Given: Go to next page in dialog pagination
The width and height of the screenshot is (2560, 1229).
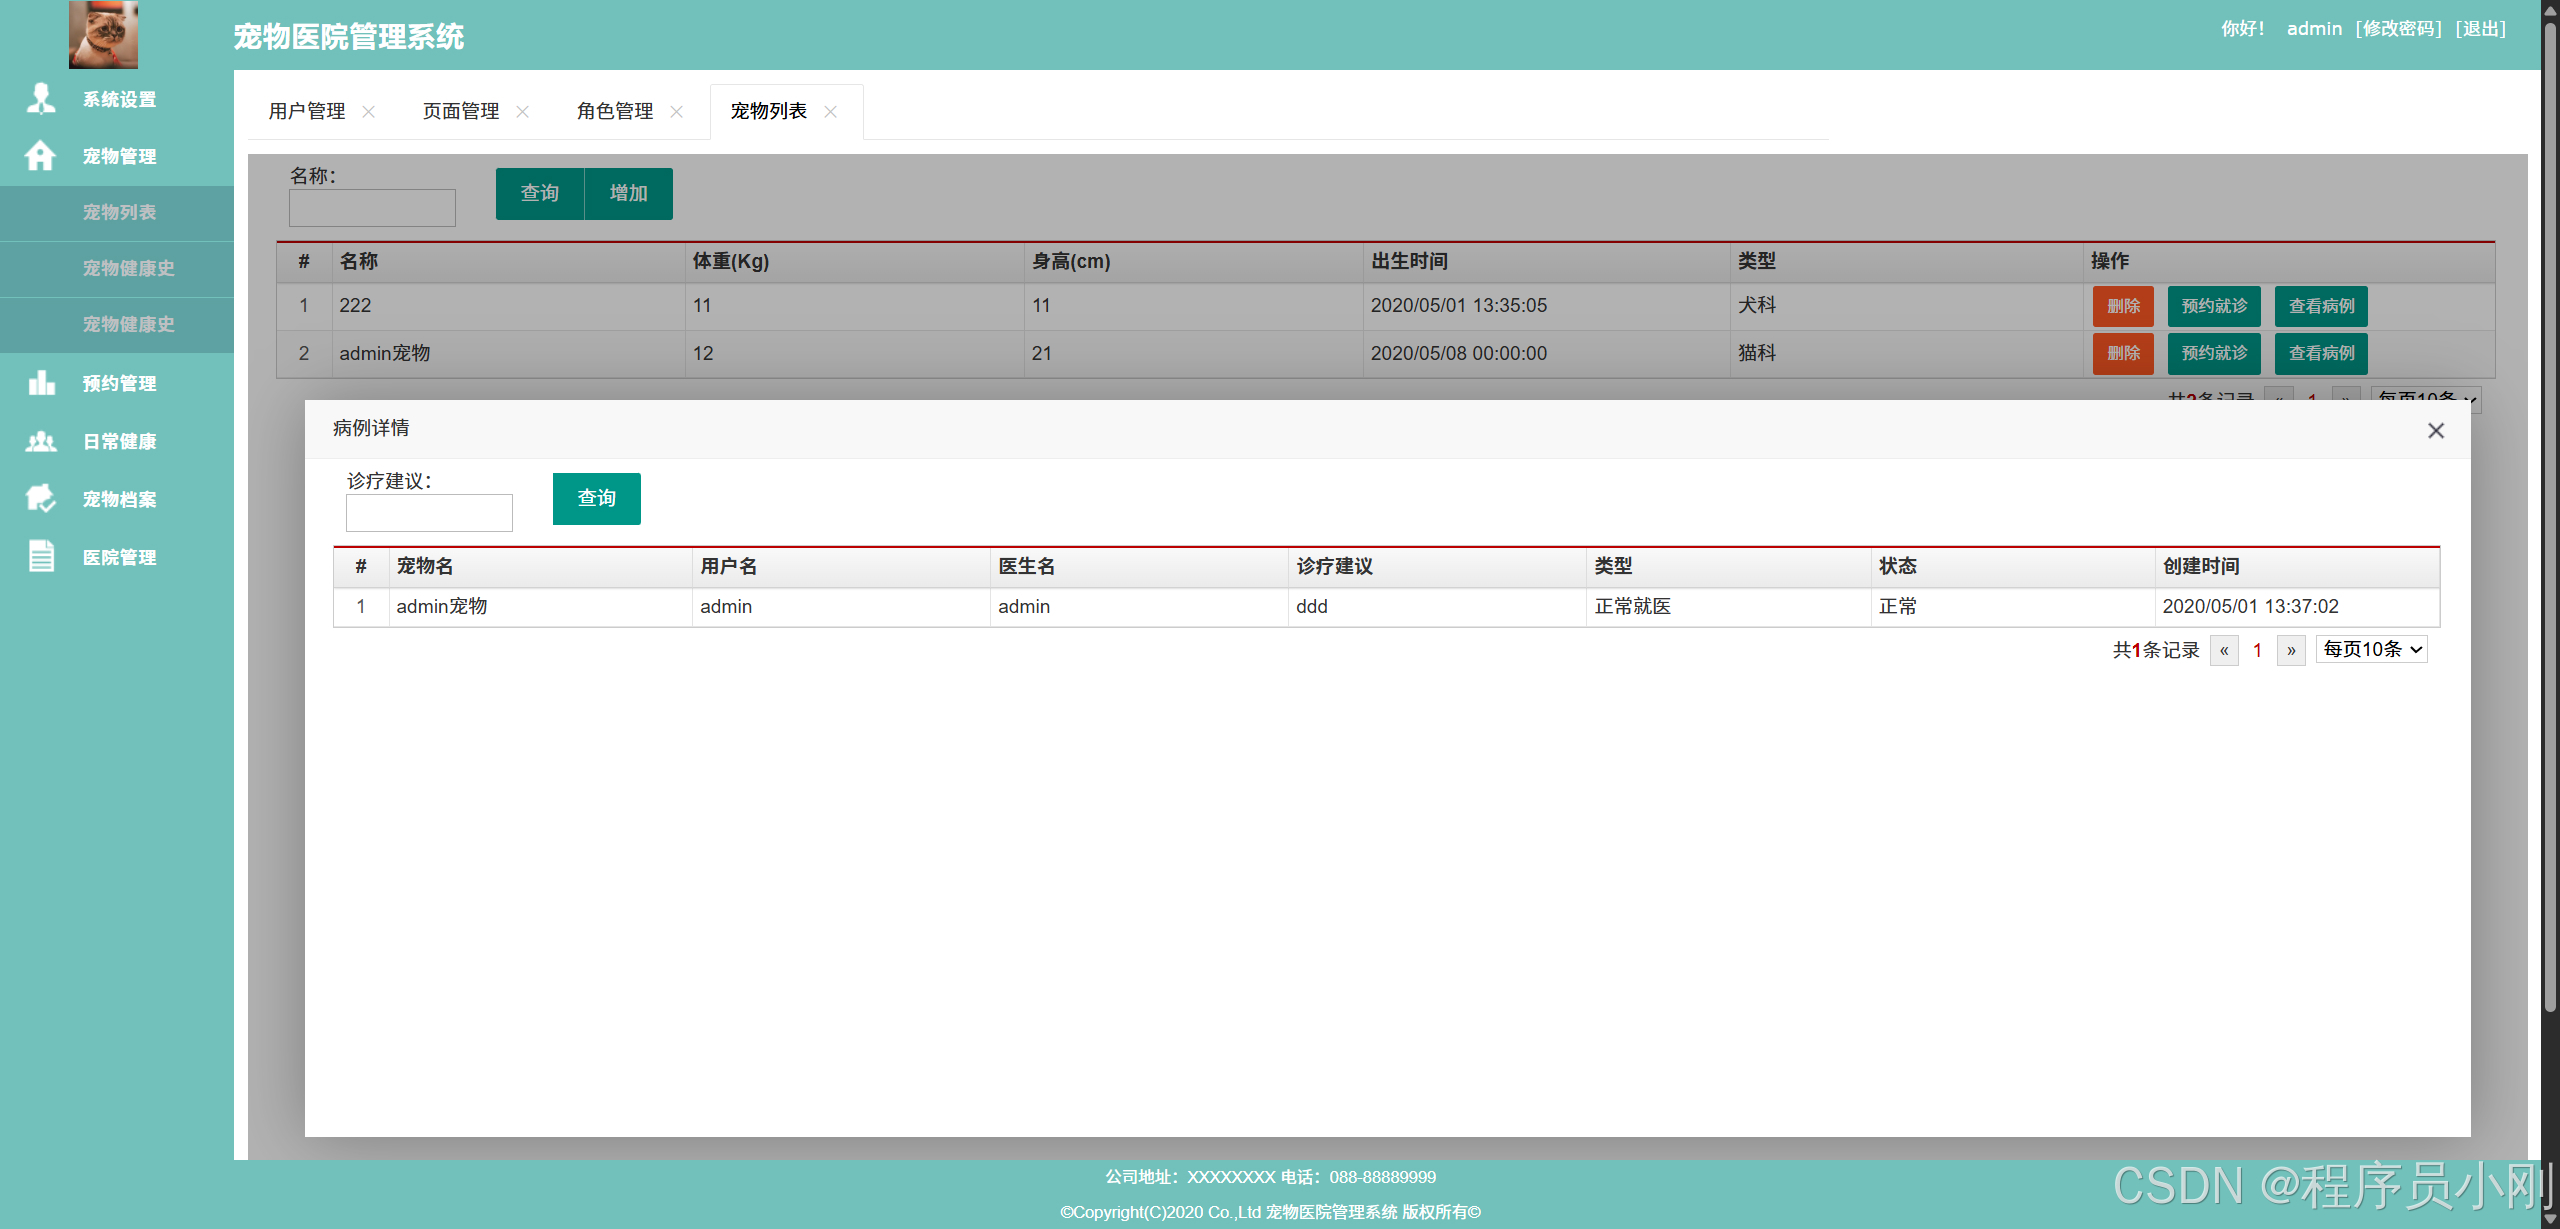Looking at the screenshot, I should [x=2291, y=651].
